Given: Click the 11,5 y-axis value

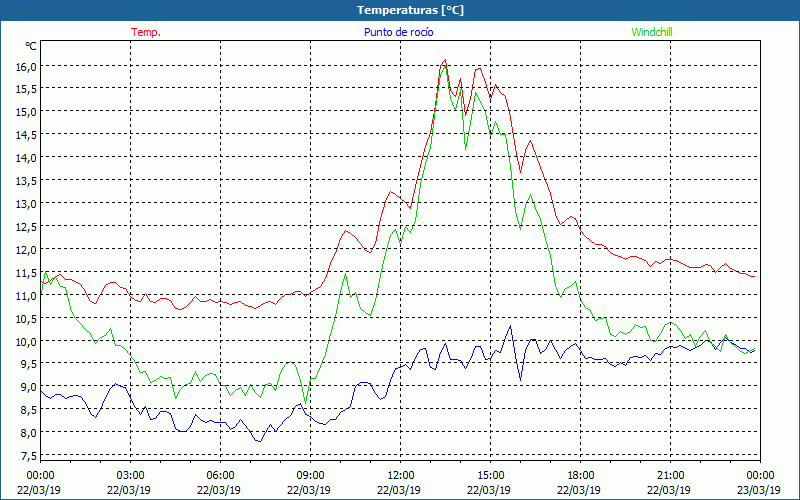Looking at the screenshot, I should [27, 273].
